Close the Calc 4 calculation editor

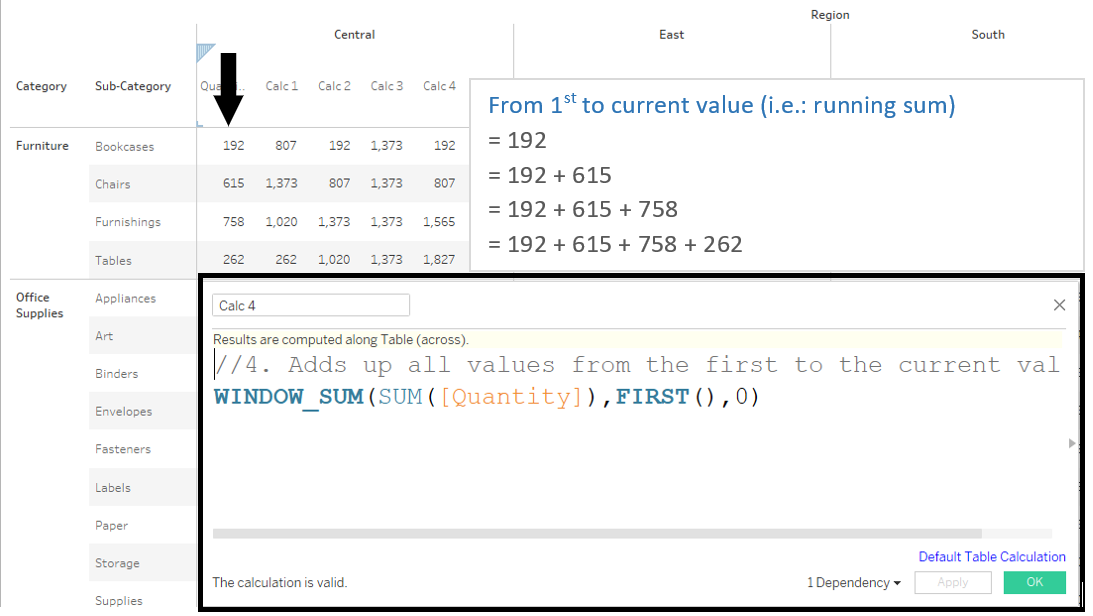tap(1059, 305)
